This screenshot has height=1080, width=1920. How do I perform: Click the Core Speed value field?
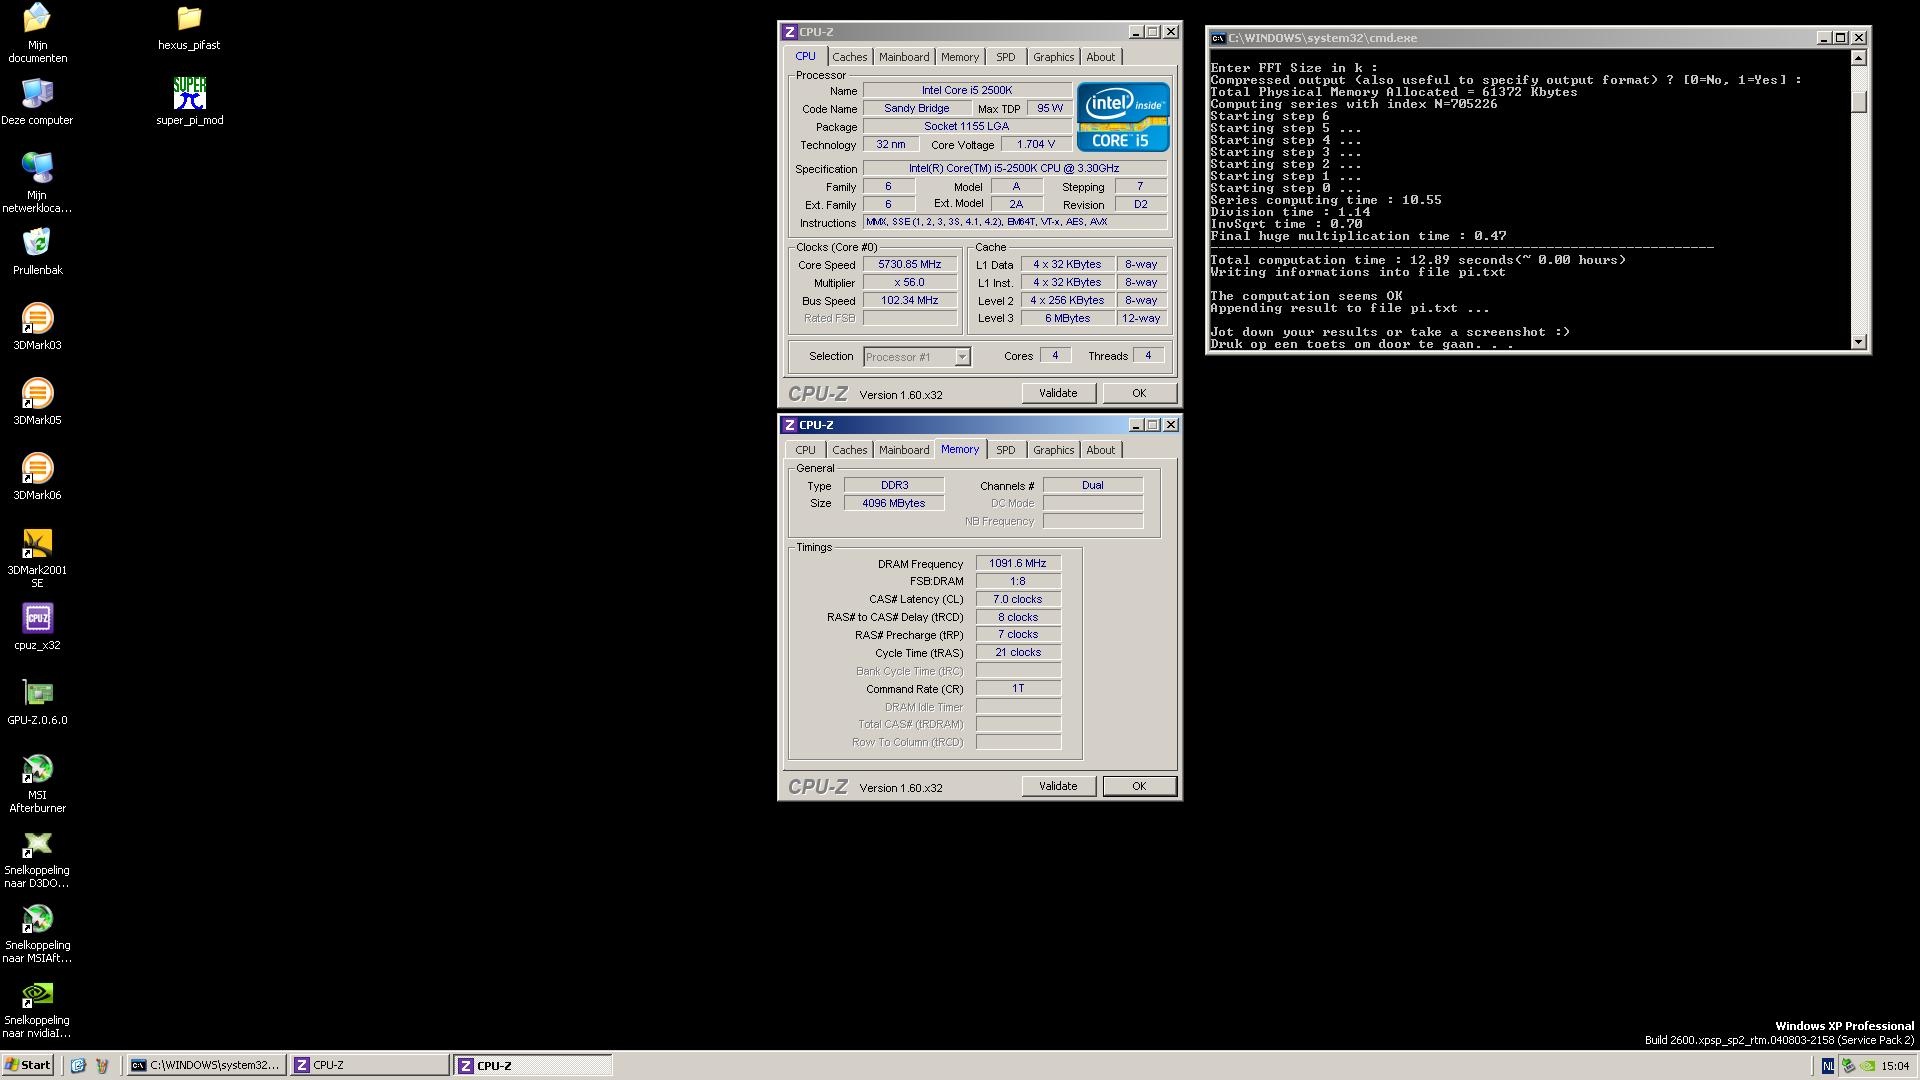[x=909, y=265]
